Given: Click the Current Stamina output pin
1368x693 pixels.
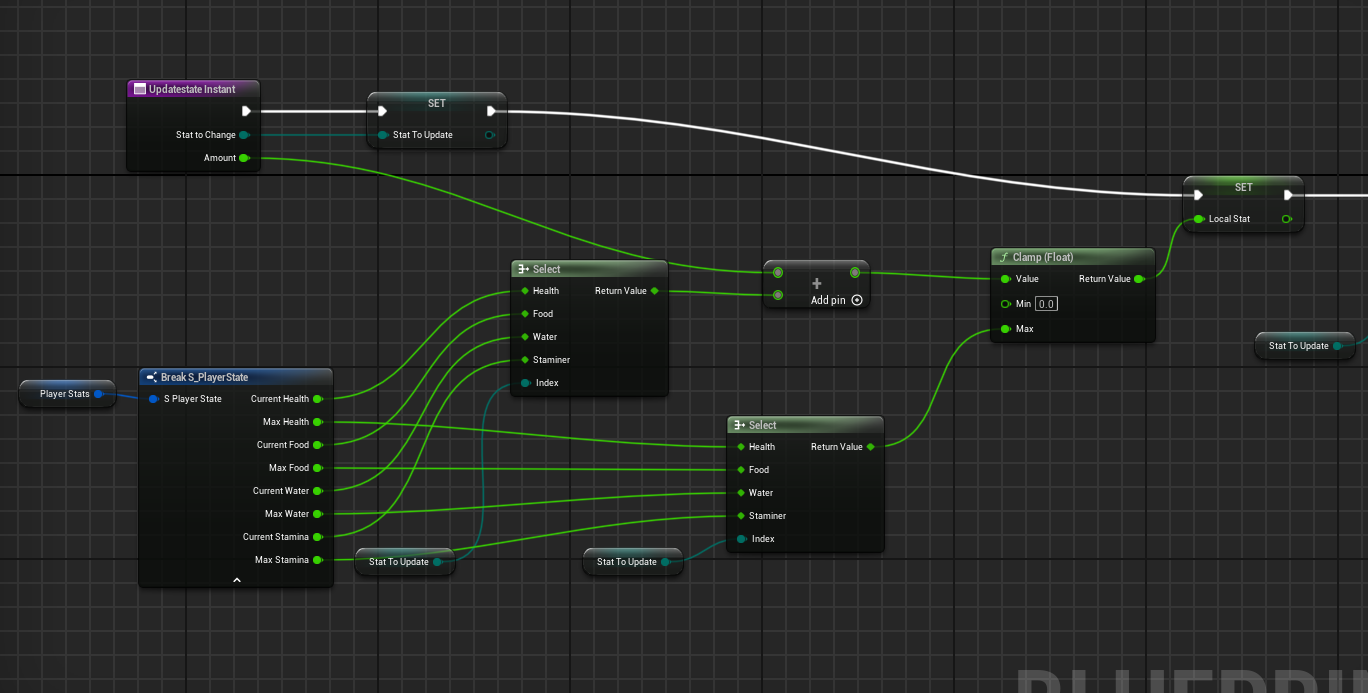Looking at the screenshot, I should [318, 537].
